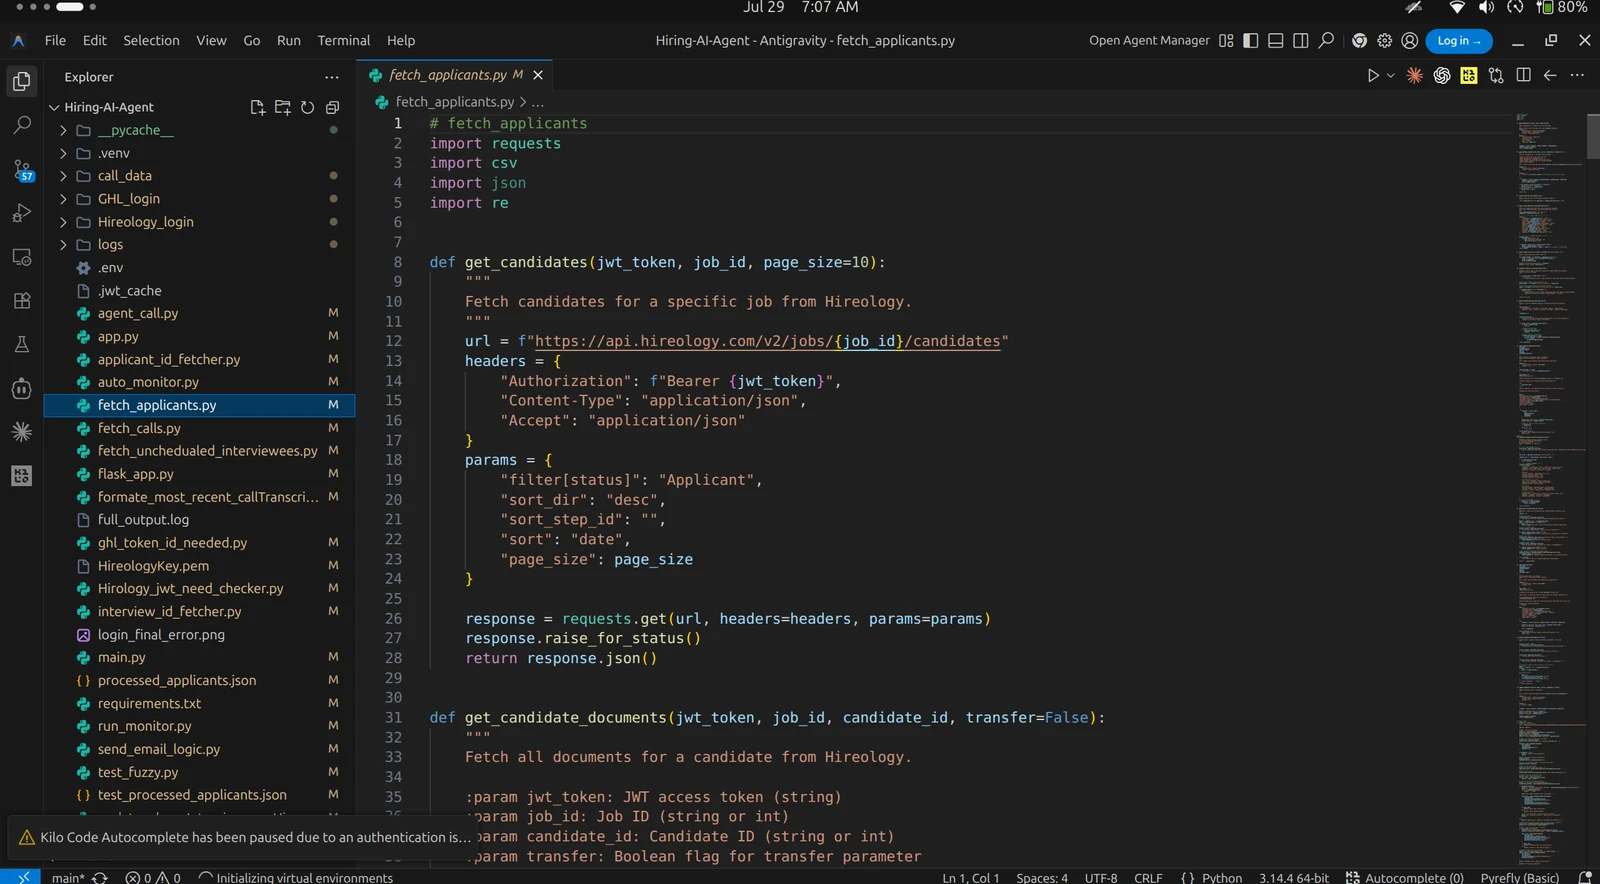Screen dimensions: 1600x884
Task: Toggle the secondary side bar layout button
Action: click(1301, 41)
